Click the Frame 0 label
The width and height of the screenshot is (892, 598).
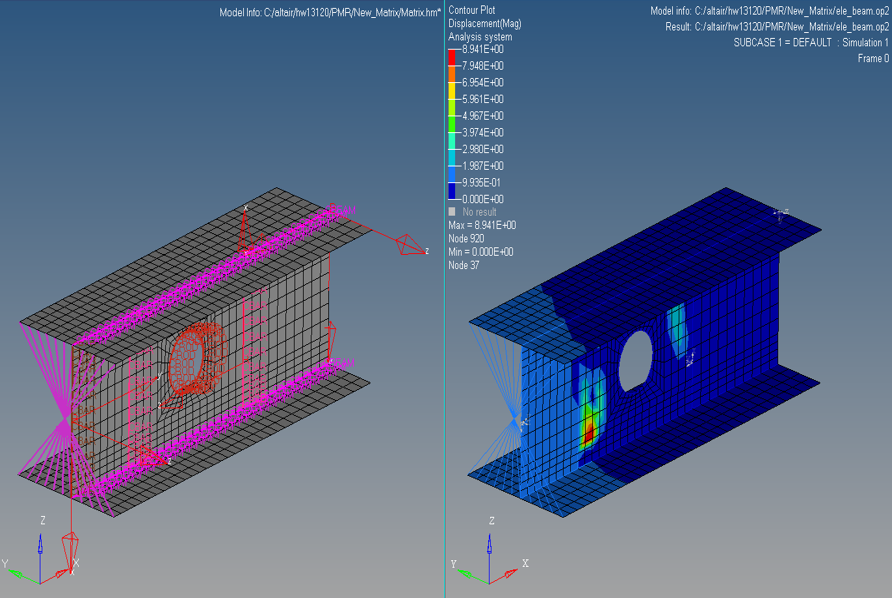(x=872, y=59)
